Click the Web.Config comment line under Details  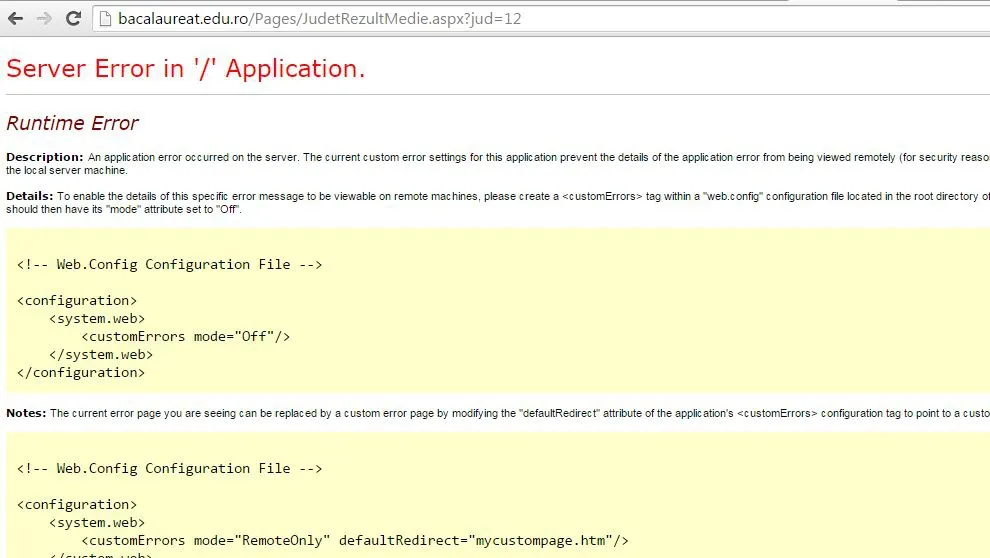pos(169,264)
